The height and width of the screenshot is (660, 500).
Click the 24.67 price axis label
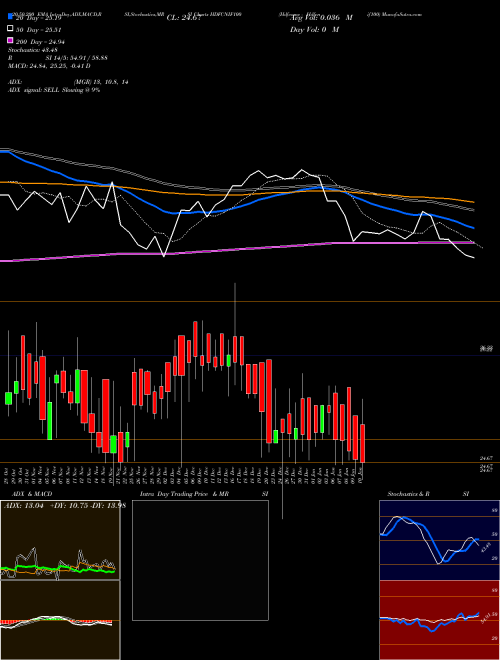click(486, 458)
